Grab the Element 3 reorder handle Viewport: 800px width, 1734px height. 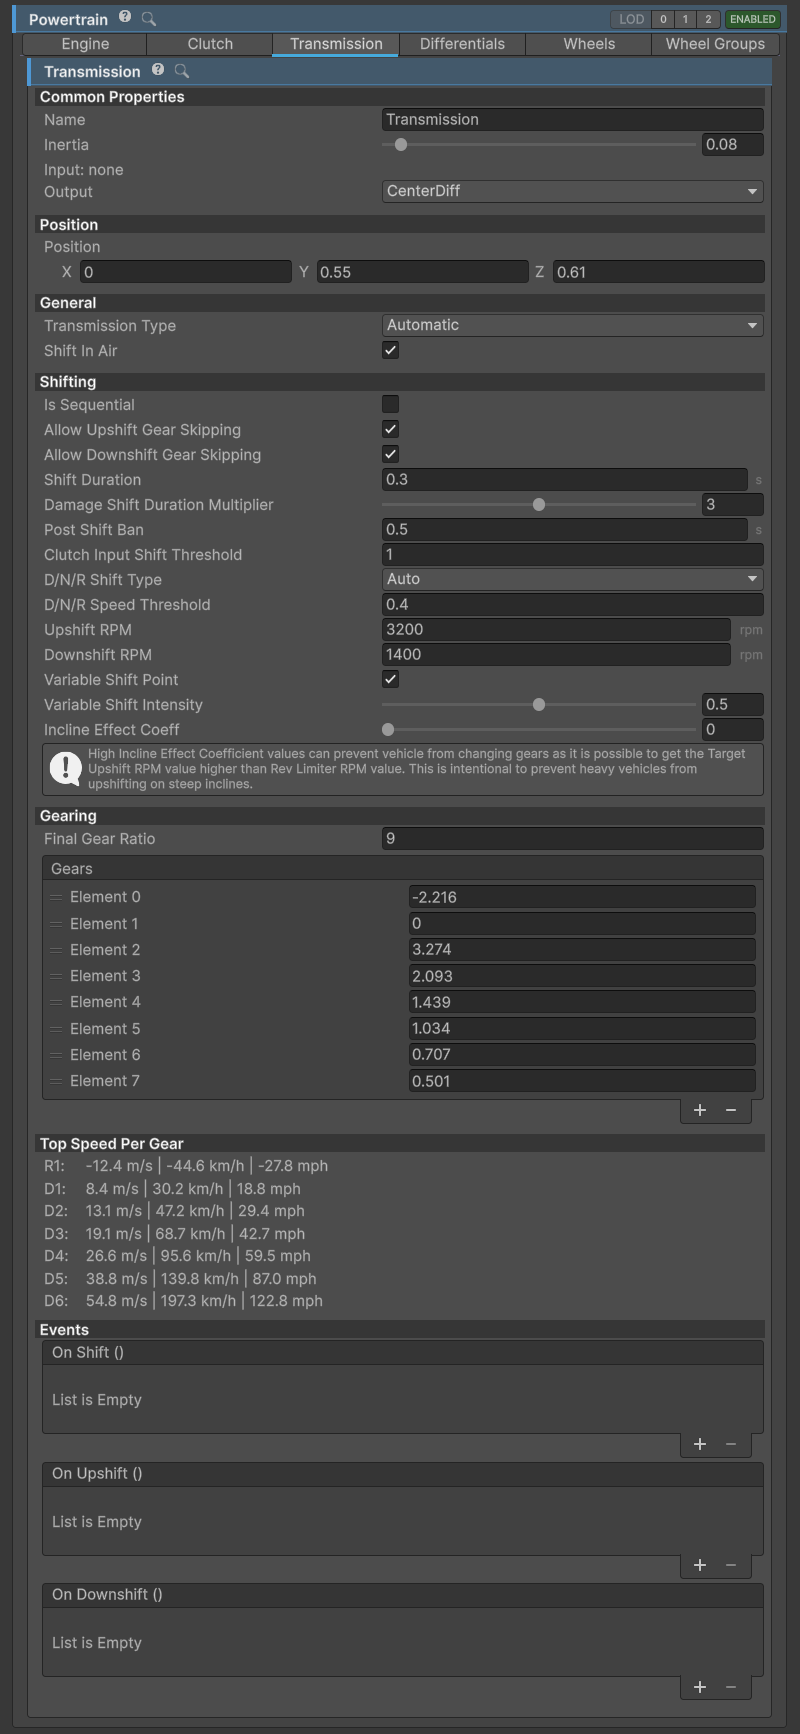coord(56,976)
